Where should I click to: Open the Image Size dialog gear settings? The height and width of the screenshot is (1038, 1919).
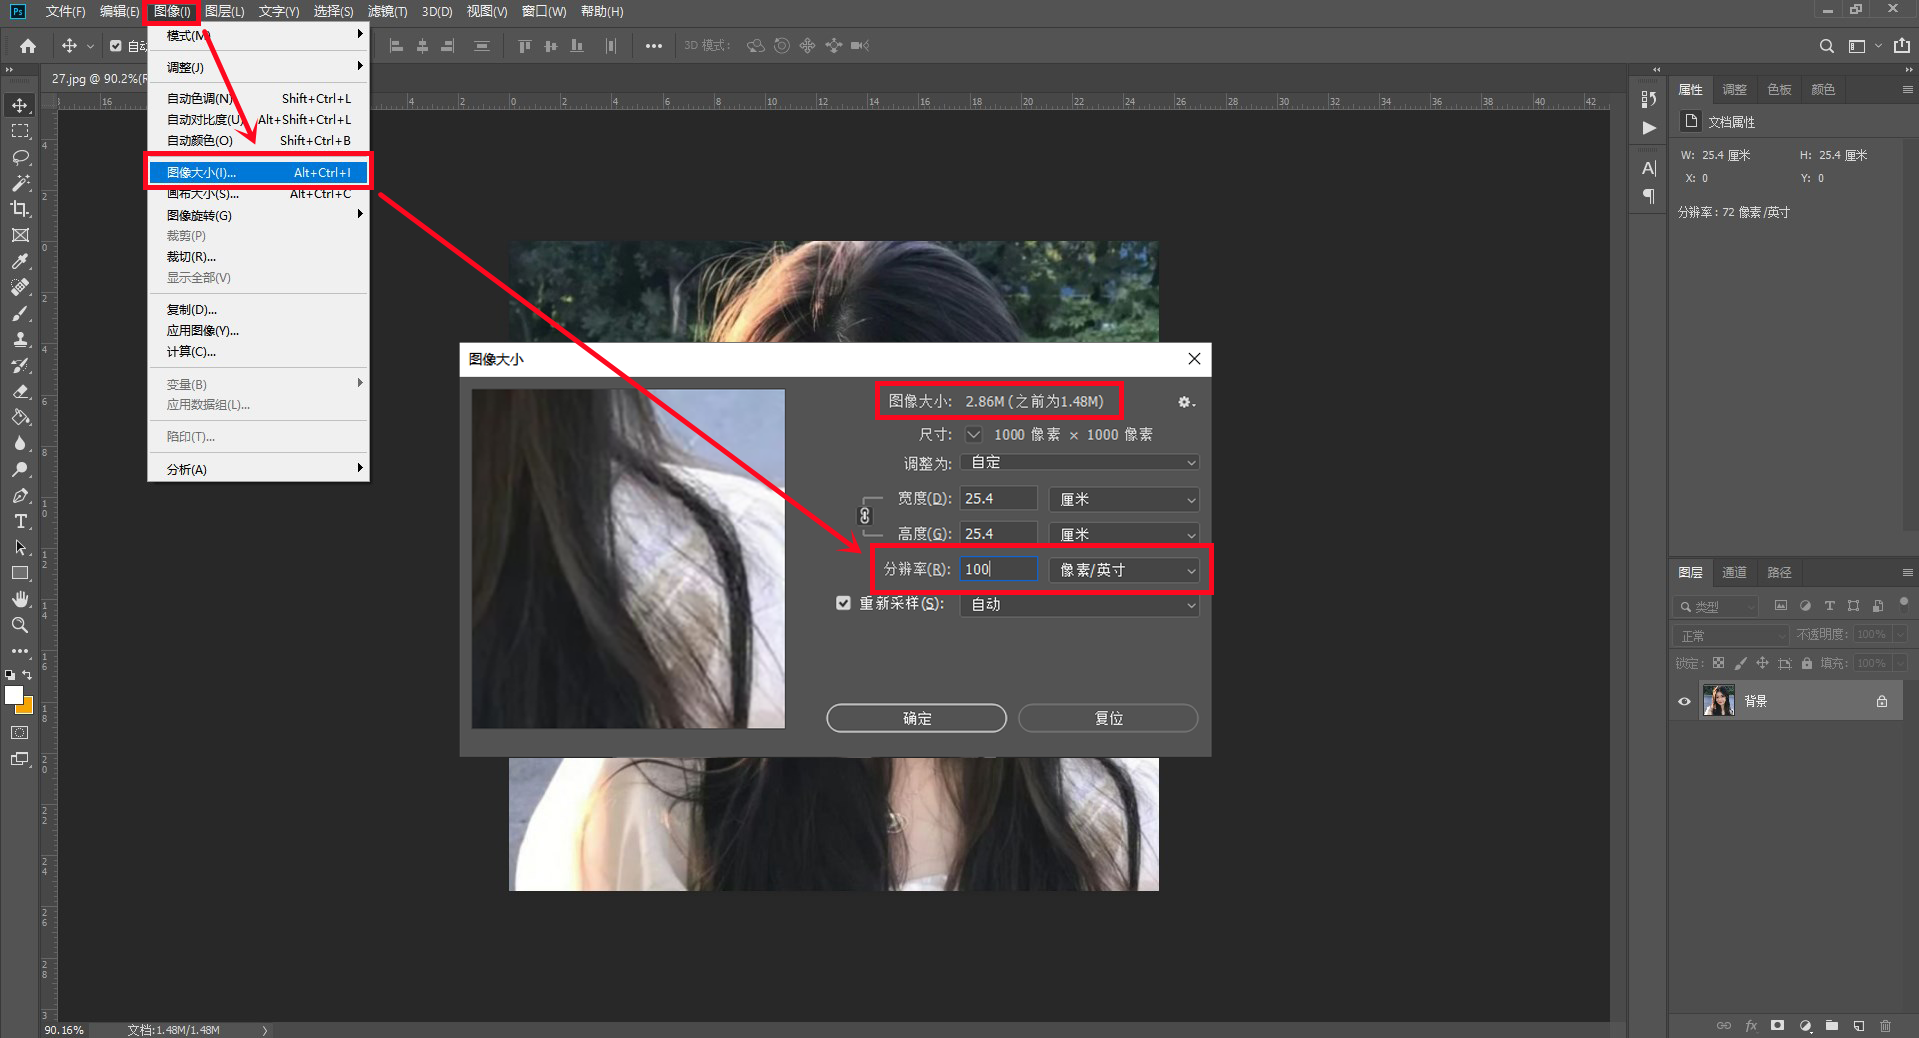click(x=1185, y=402)
